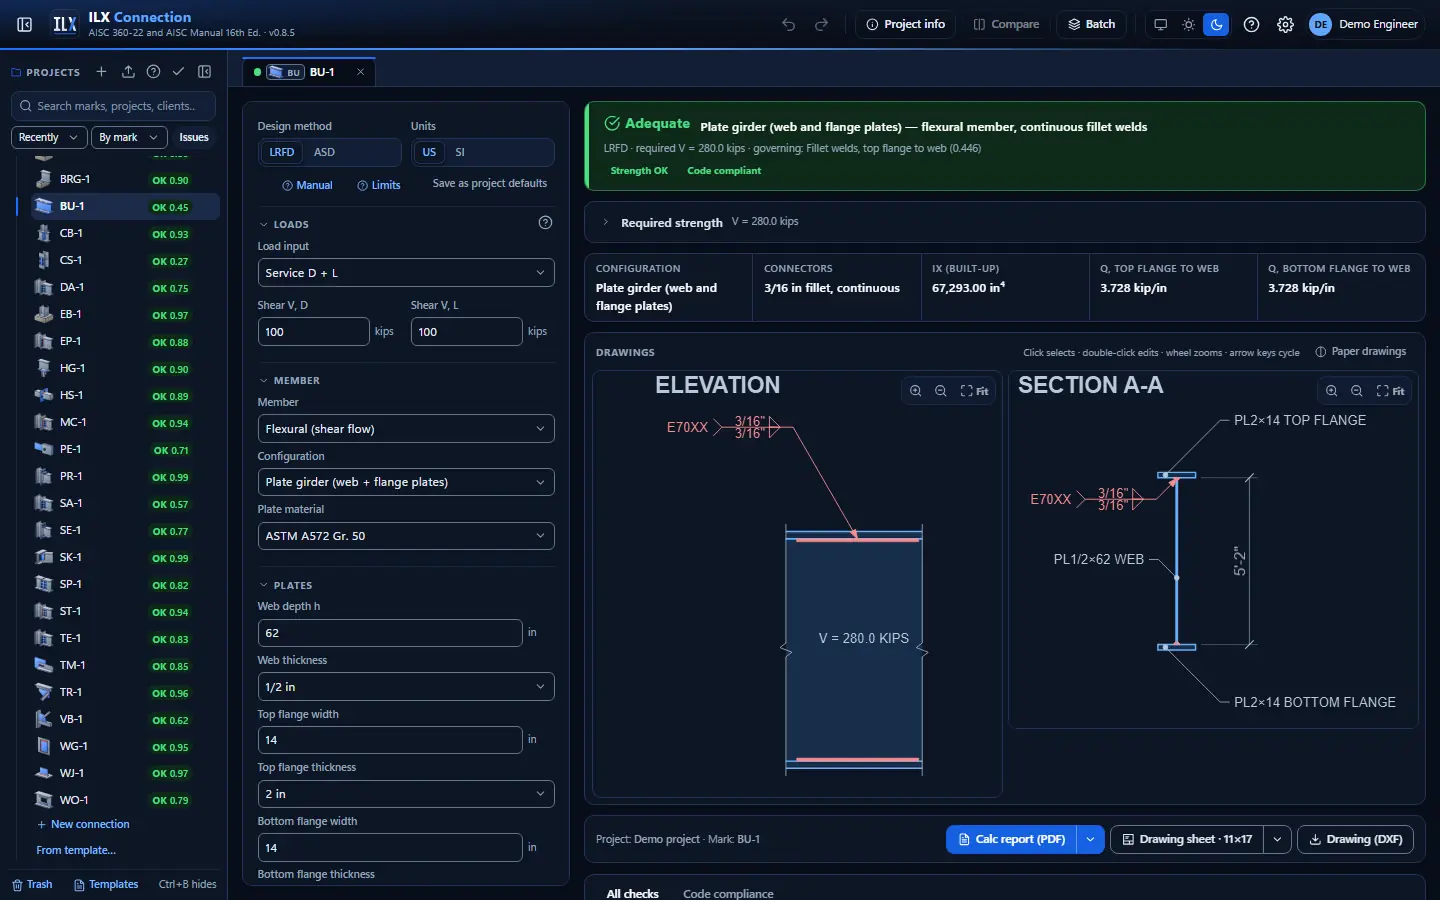Screen dimensions: 1440x900
Task: Click the upload/import icon in Projects
Action: [128, 72]
